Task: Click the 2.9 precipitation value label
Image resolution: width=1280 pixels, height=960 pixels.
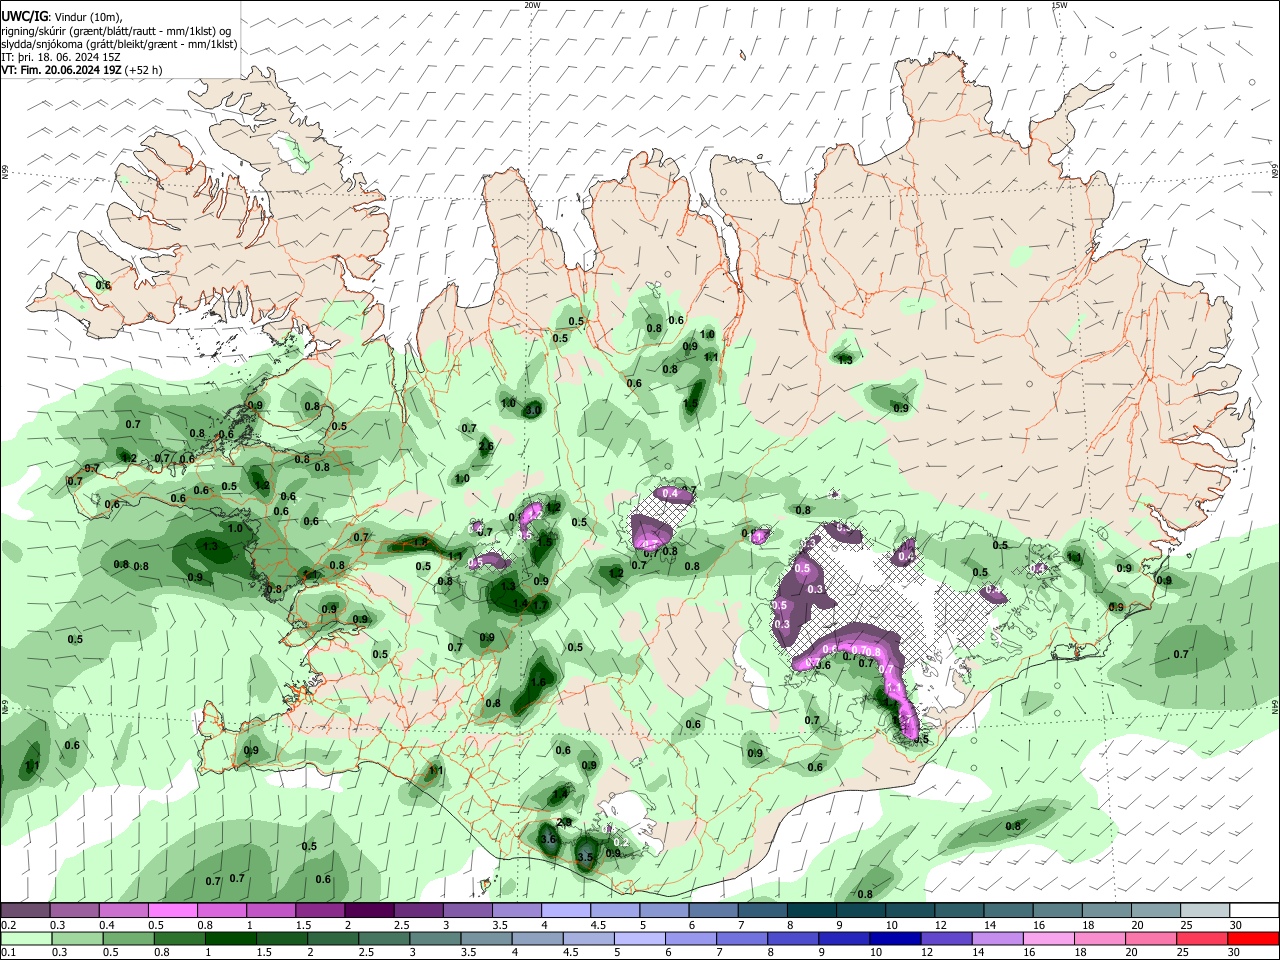Action: 564,822
